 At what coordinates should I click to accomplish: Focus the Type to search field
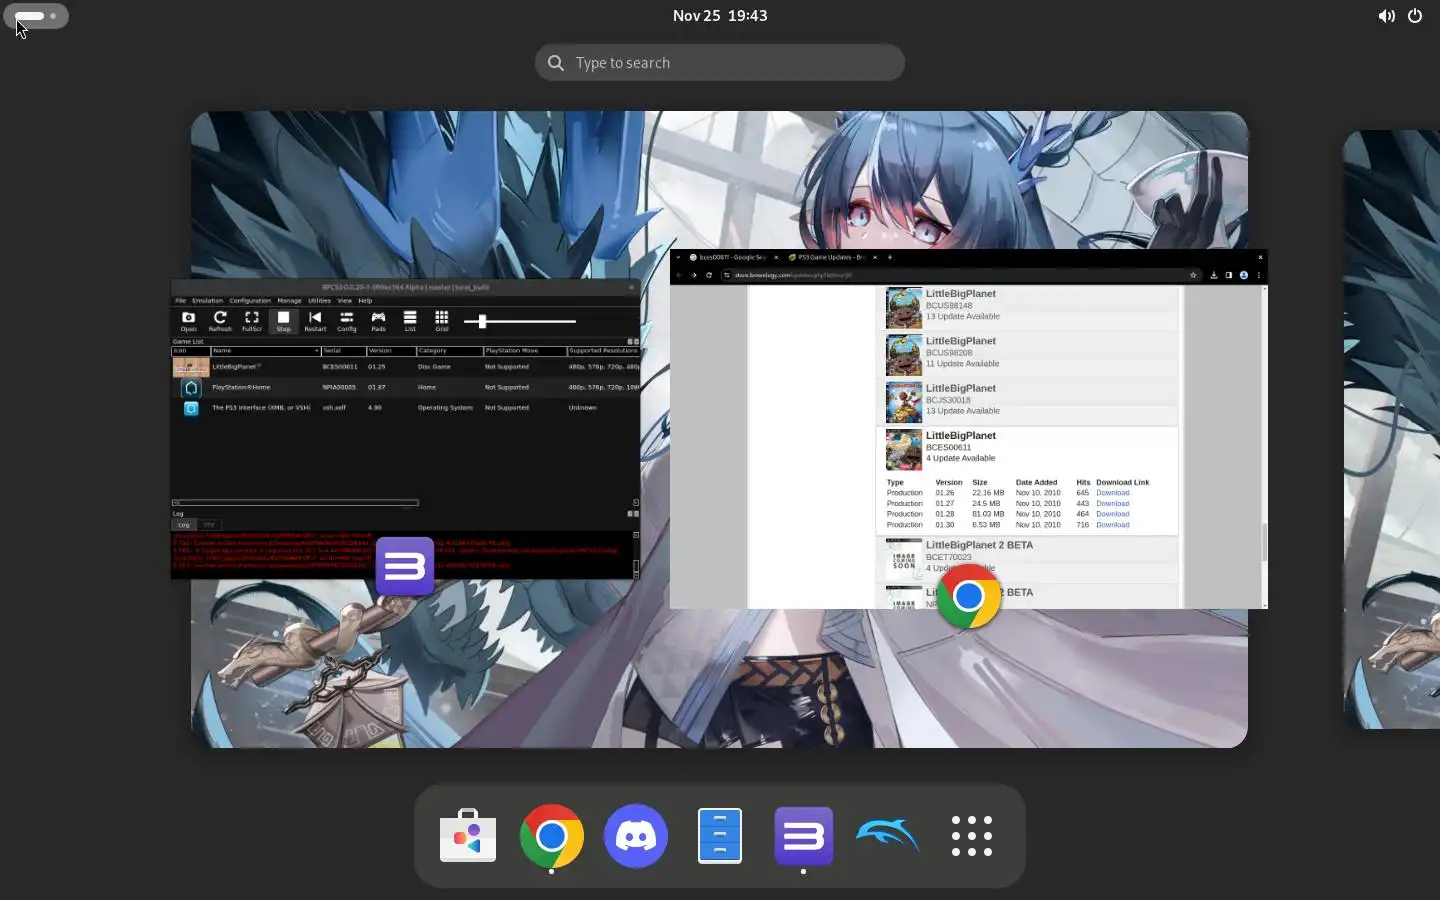point(720,63)
